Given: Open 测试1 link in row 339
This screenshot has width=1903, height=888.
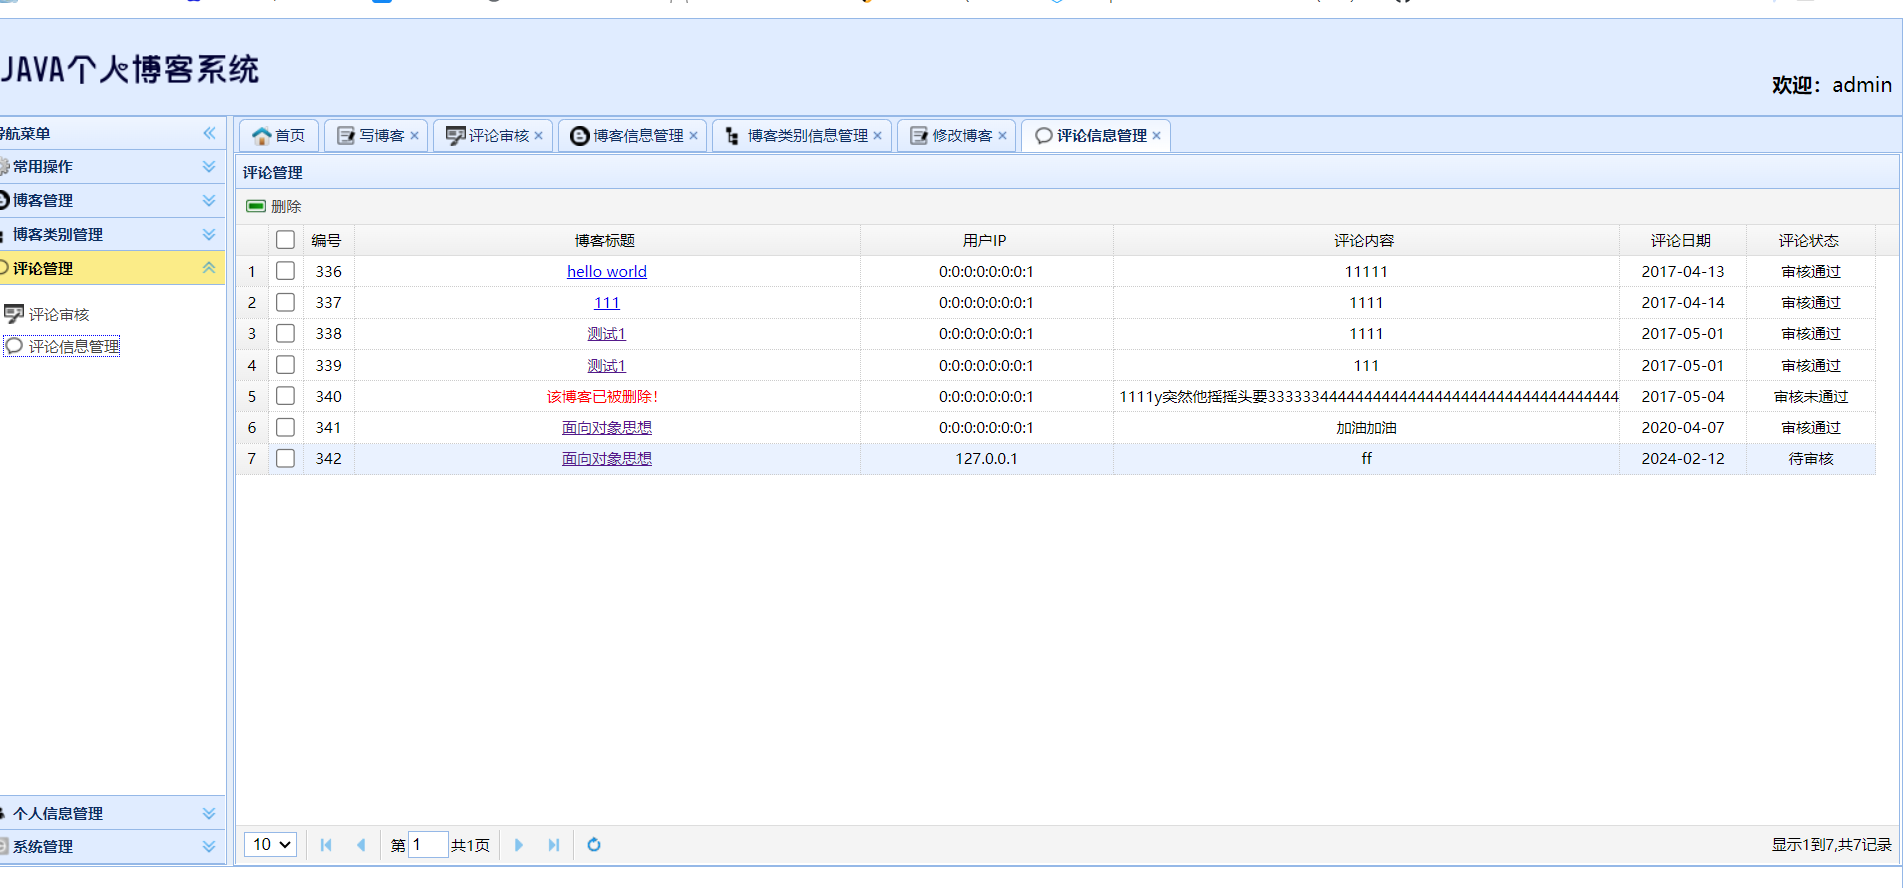Looking at the screenshot, I should click(607, 365).
